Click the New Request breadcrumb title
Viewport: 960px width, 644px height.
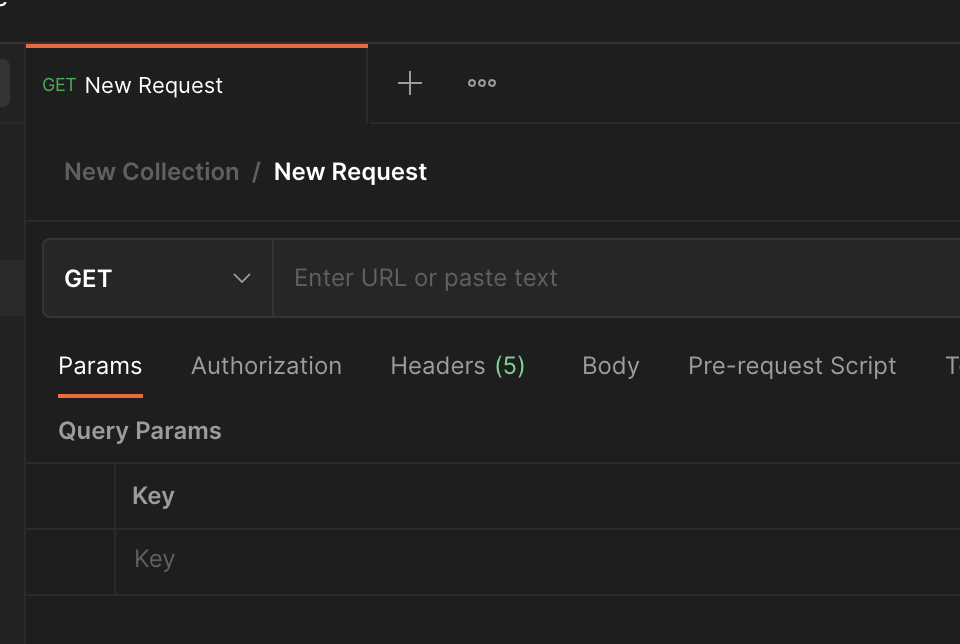point(349,171)
